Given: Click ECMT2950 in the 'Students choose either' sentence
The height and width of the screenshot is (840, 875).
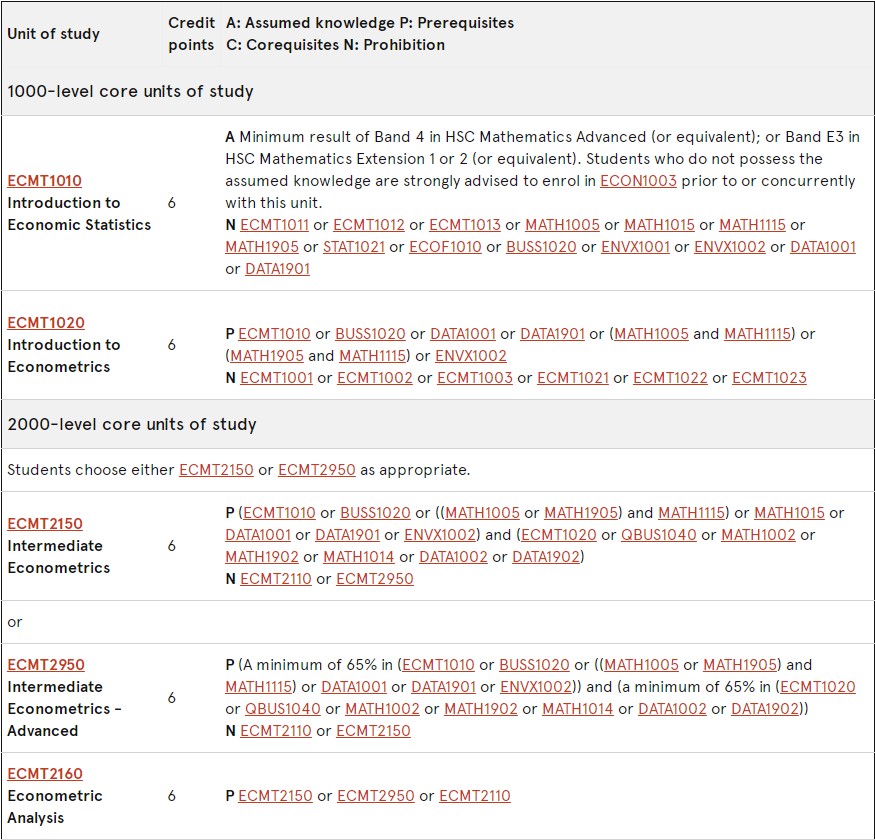Looking at the screenshot, I should (317, 470).
